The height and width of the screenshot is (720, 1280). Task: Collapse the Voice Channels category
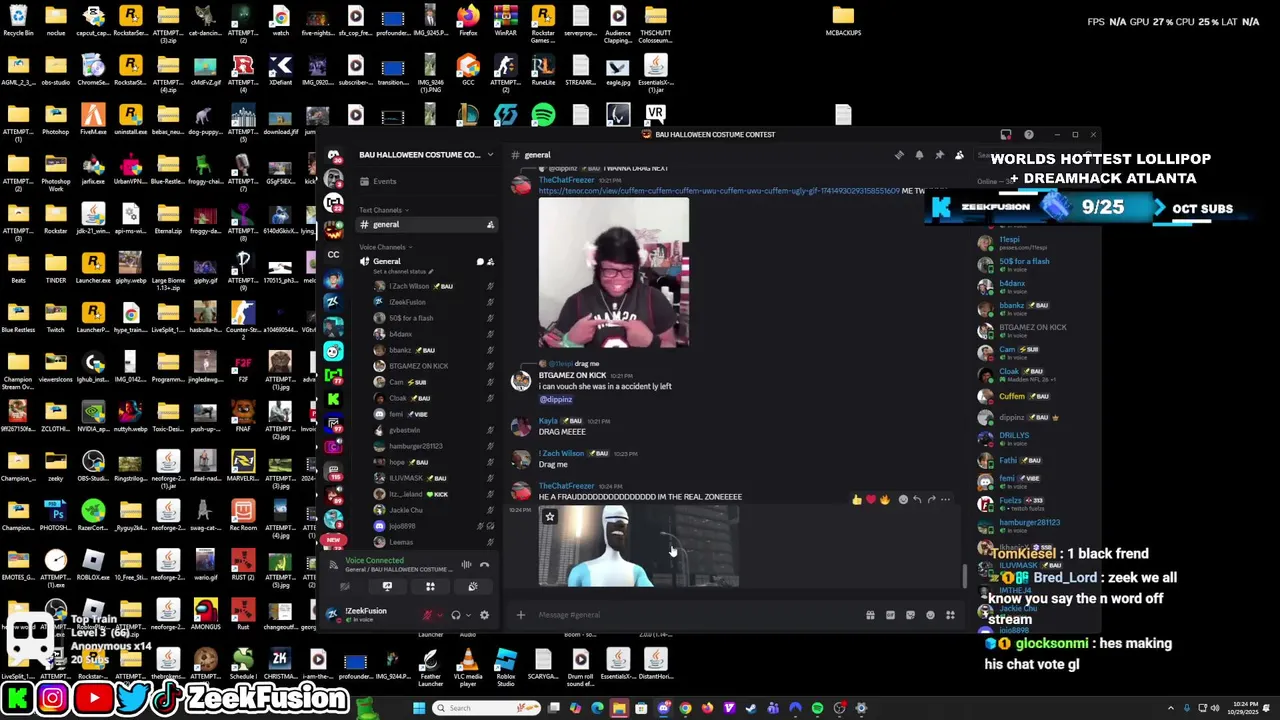[x=385, y=247]
